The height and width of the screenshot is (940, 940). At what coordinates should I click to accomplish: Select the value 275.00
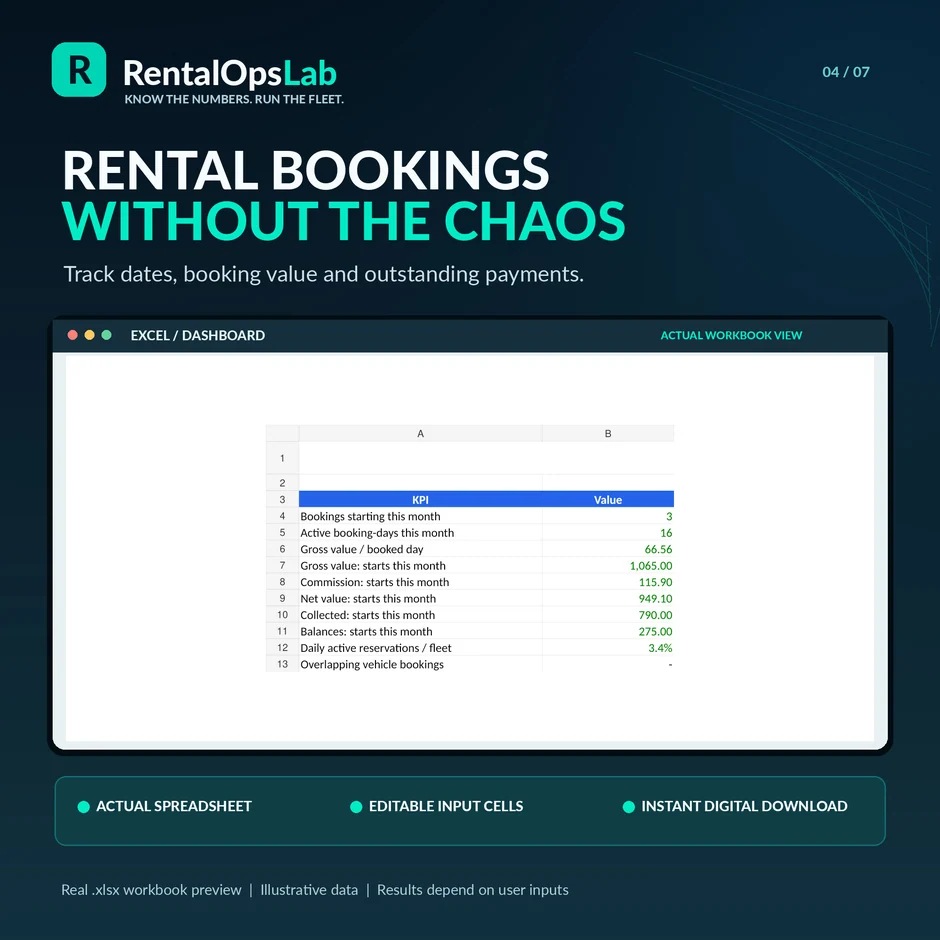[x=608, y=631]
